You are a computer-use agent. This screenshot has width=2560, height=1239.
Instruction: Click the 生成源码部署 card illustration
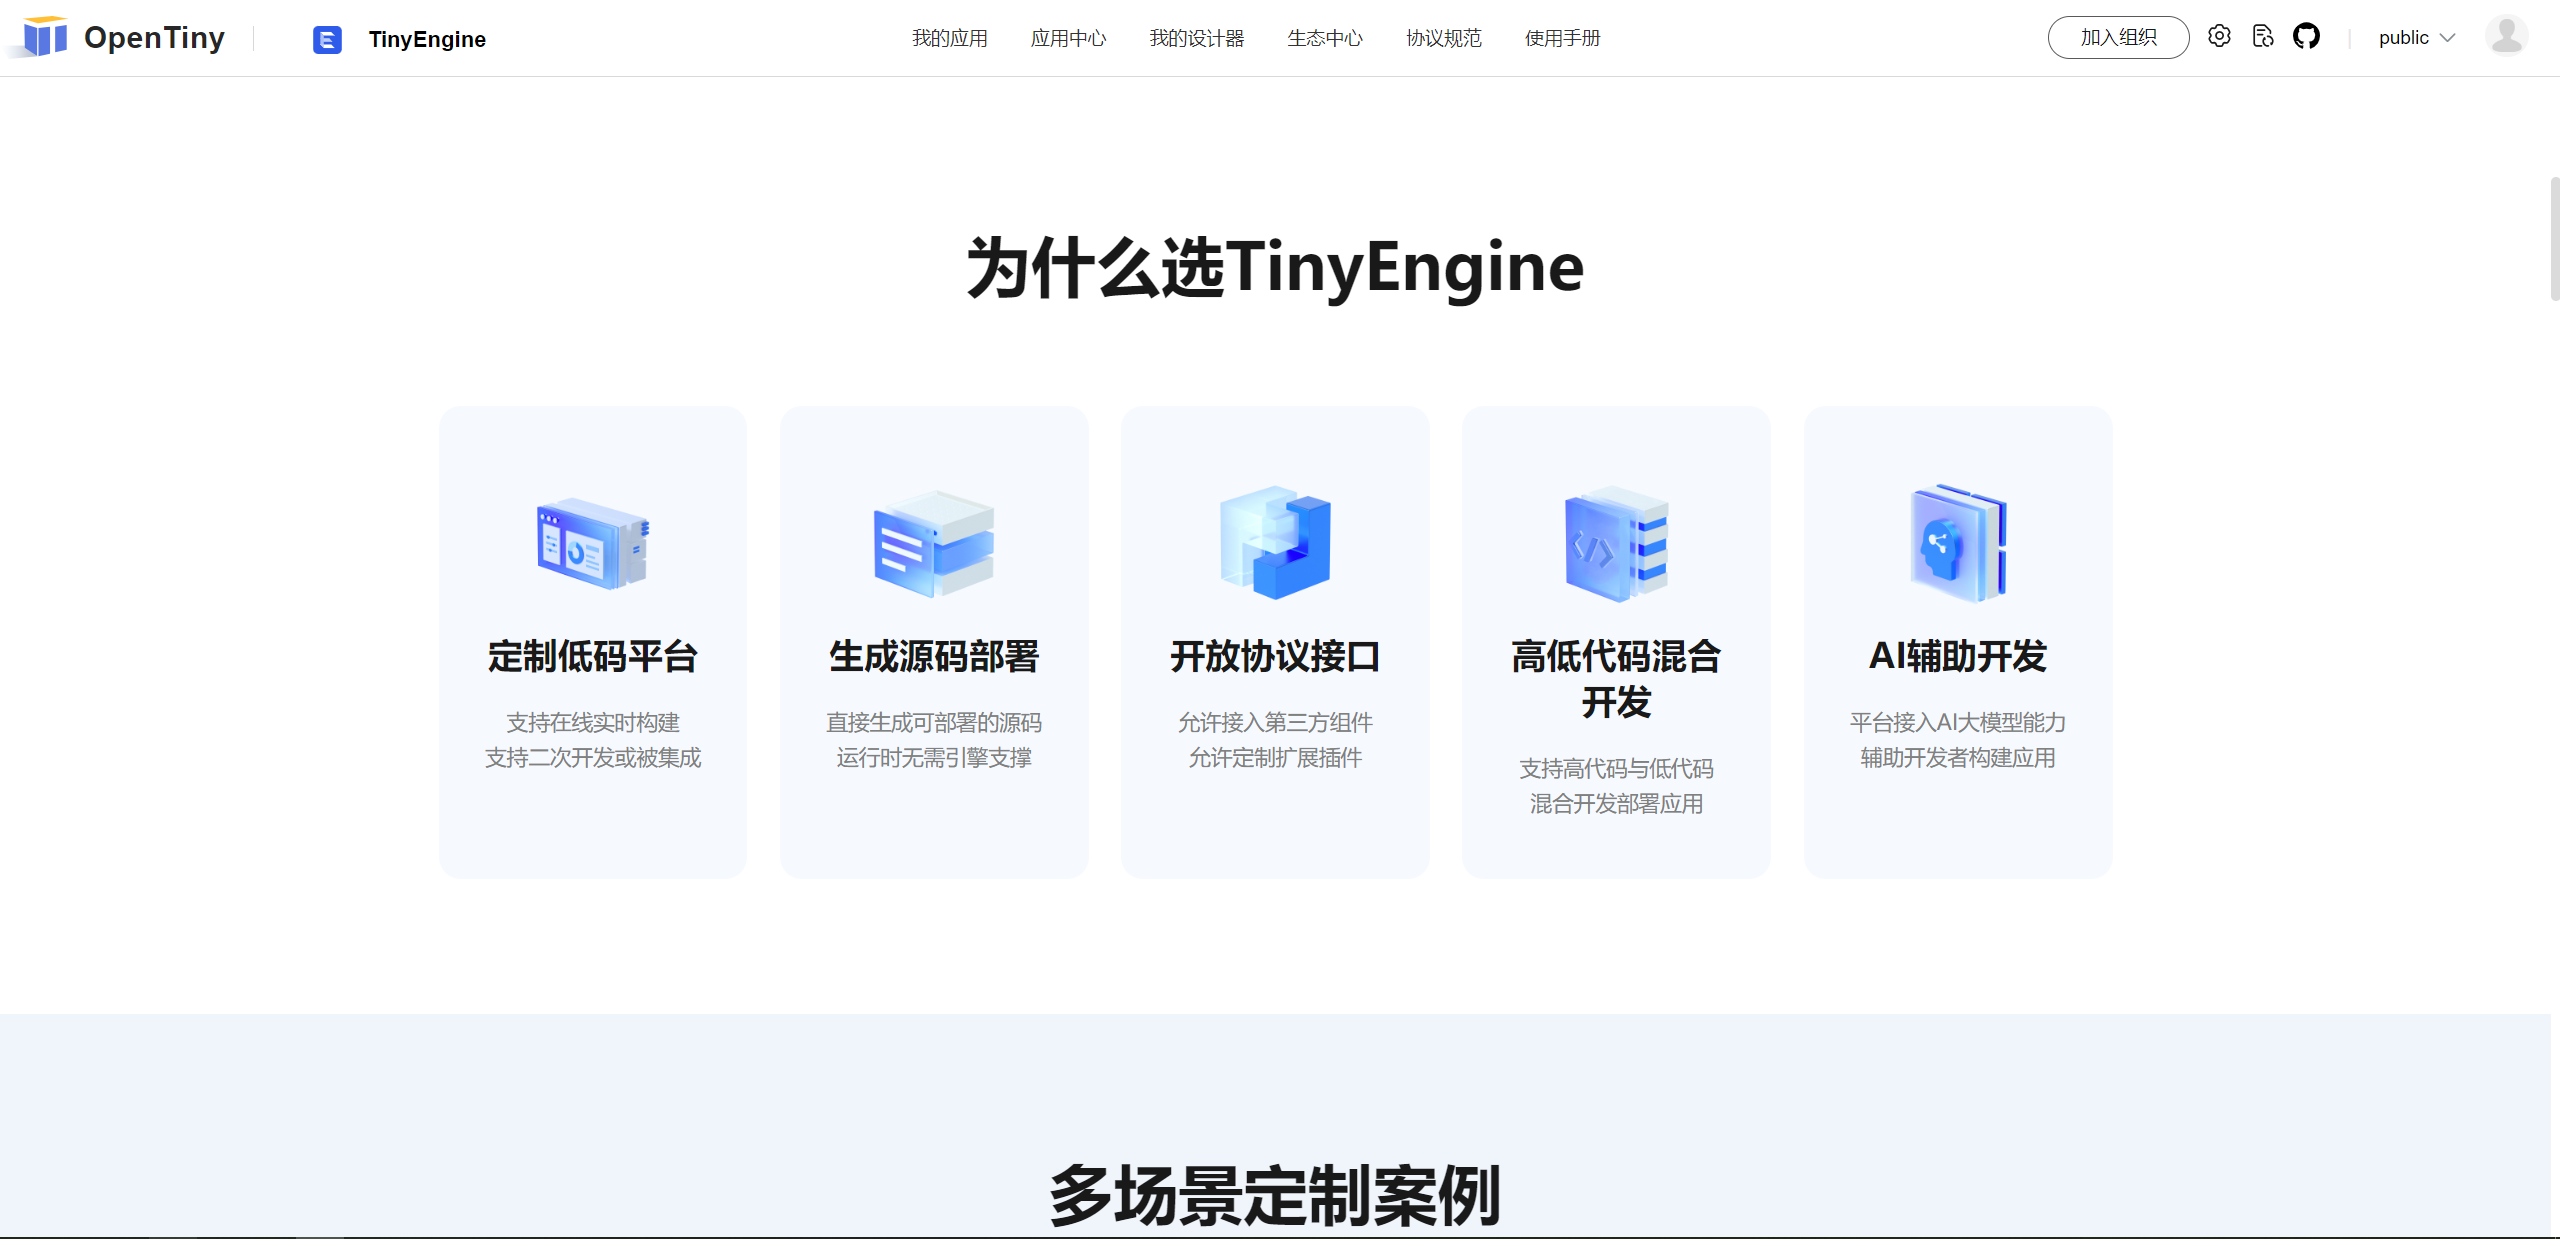coord(933,544)
